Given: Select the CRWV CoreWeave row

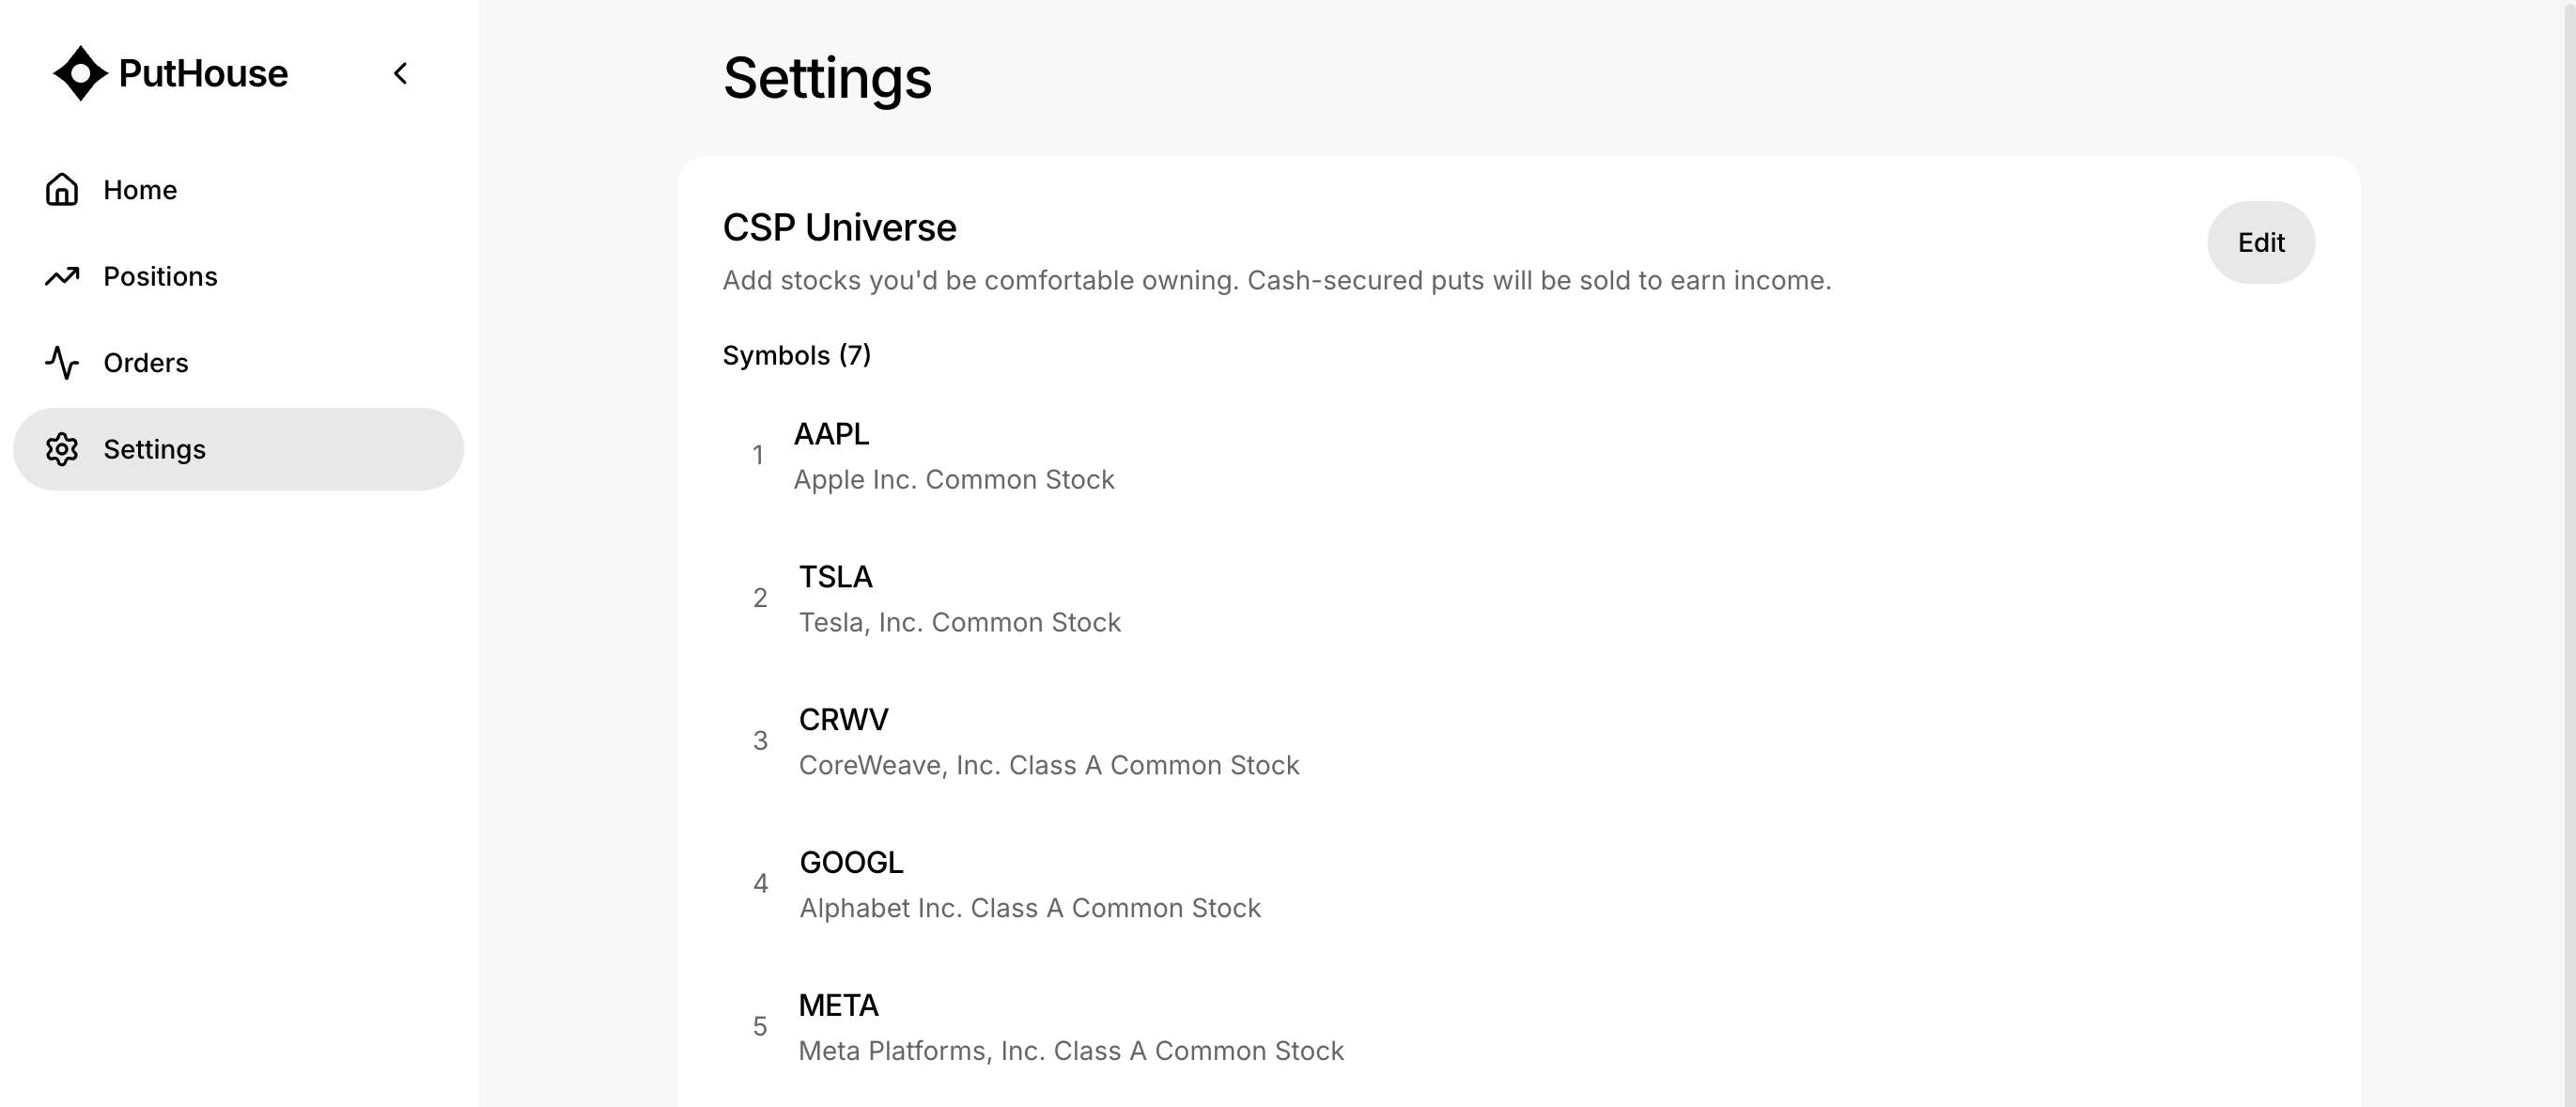Looking at the screenshot, I should [1518, 741].
